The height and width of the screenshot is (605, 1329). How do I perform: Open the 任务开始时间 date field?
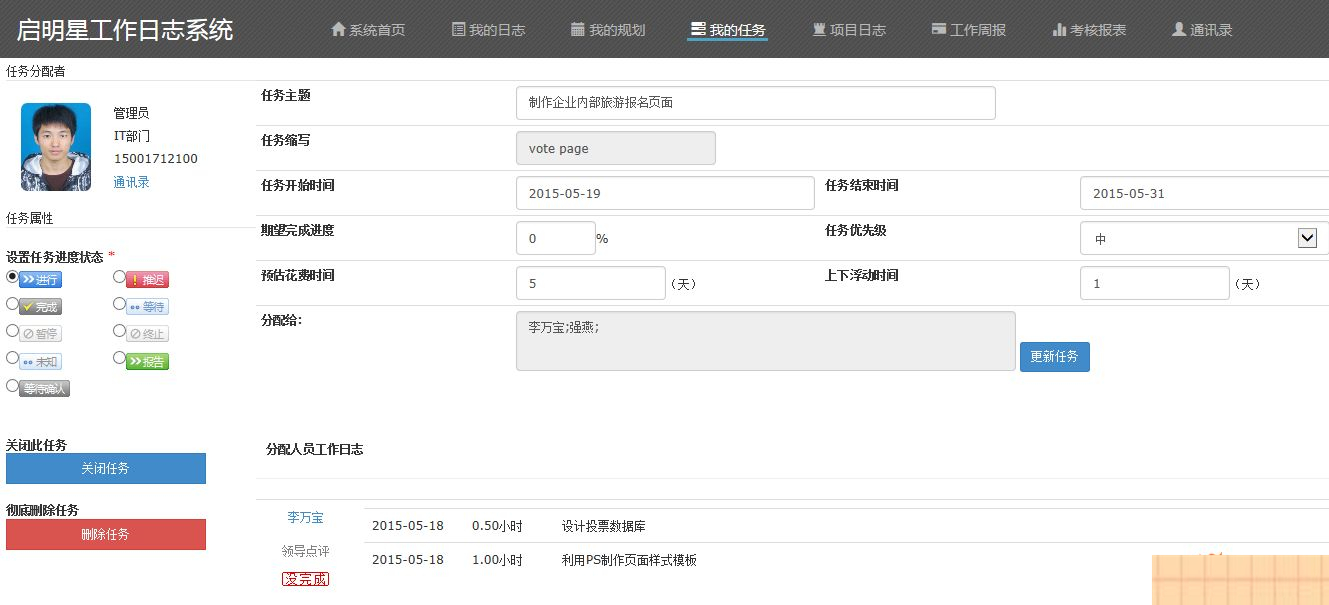664,192
